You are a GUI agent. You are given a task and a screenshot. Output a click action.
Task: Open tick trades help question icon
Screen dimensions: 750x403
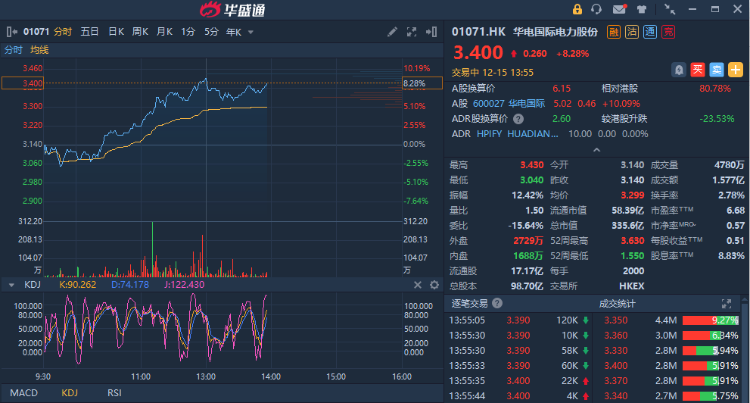coord(497,303)
